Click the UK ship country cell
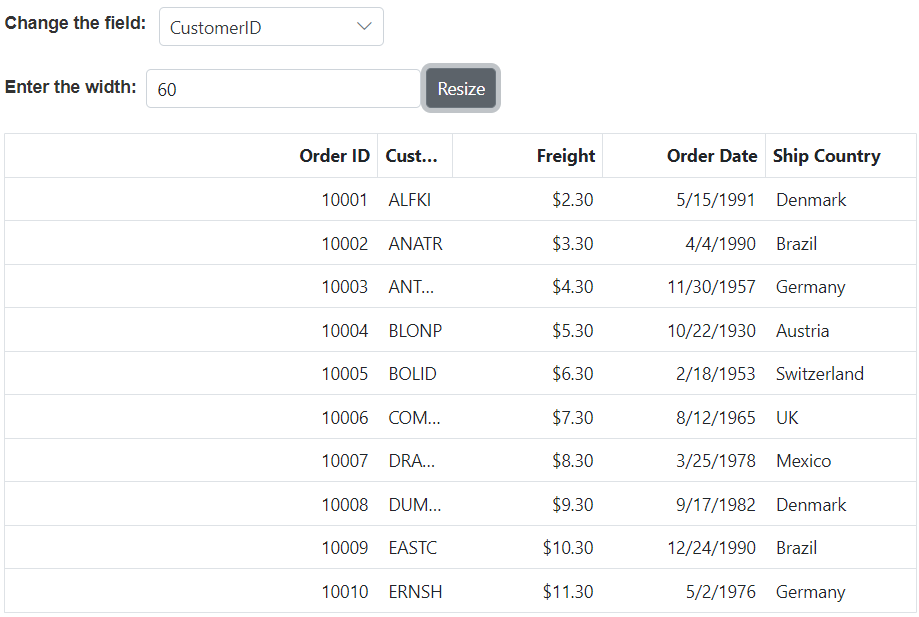Image resolution: width=919 pixels, height=617 pixels. point(787,418)
